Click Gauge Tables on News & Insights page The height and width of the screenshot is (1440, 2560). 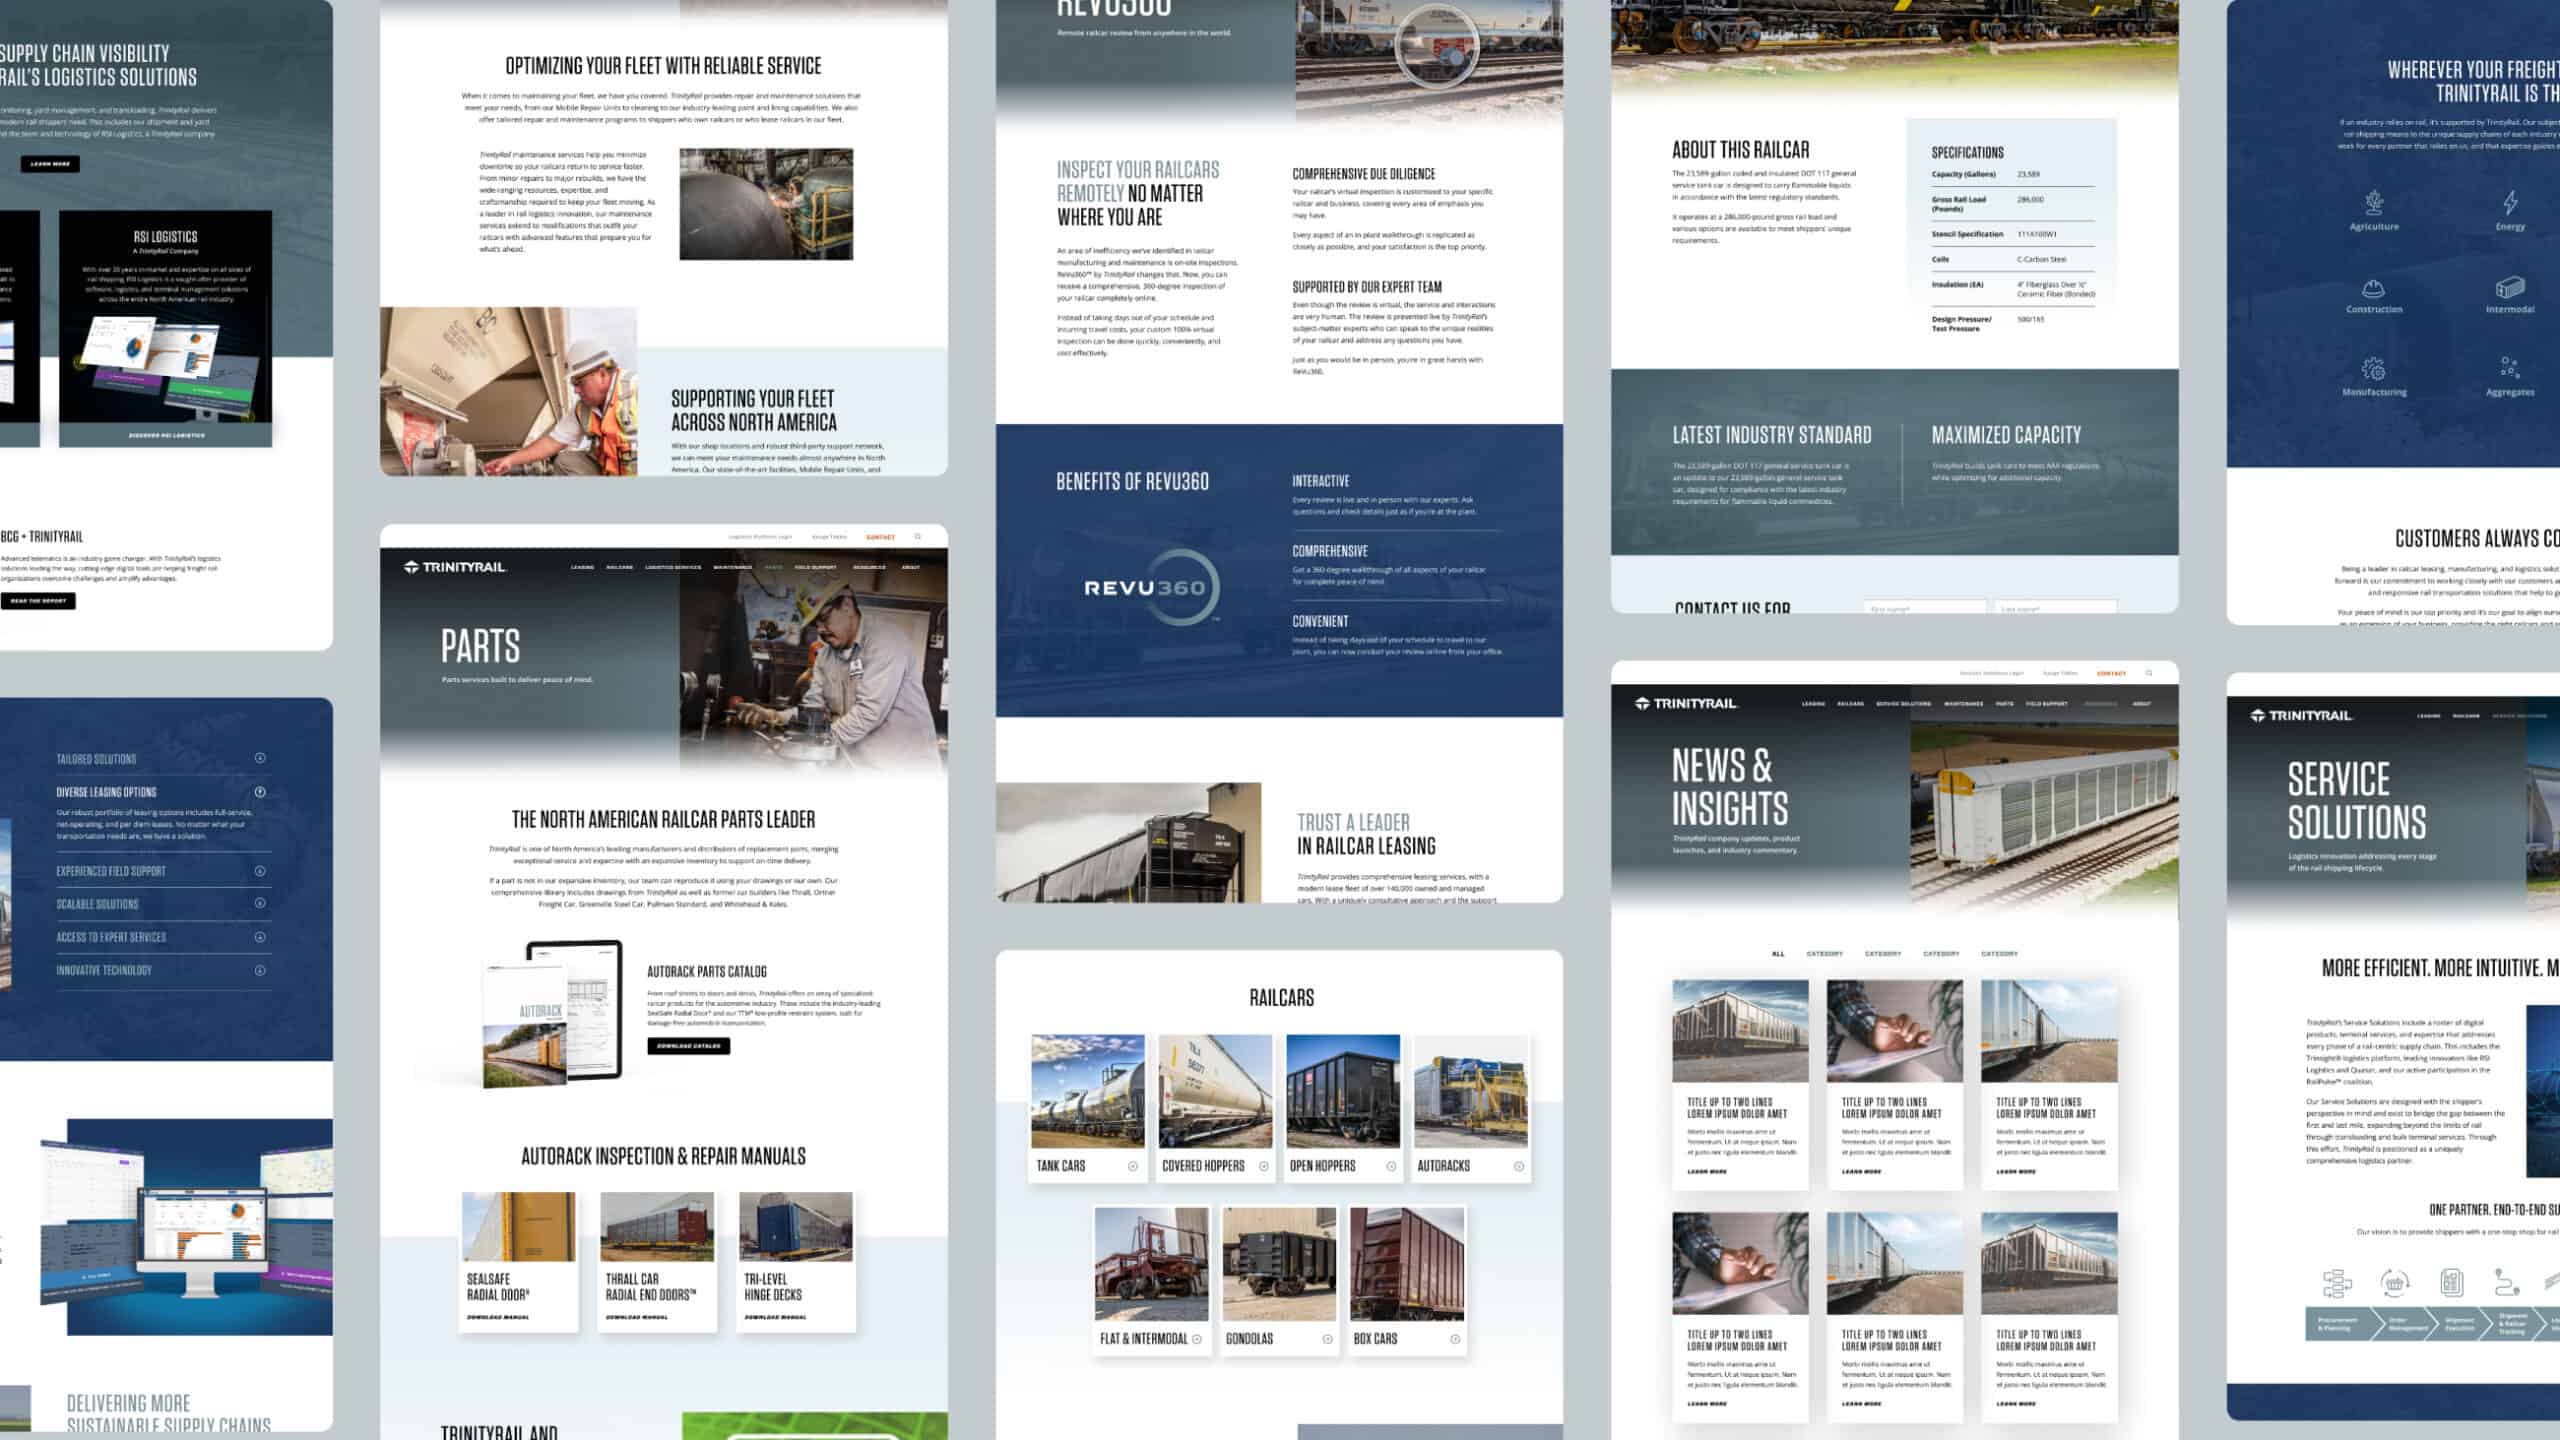pos(2060,673)
